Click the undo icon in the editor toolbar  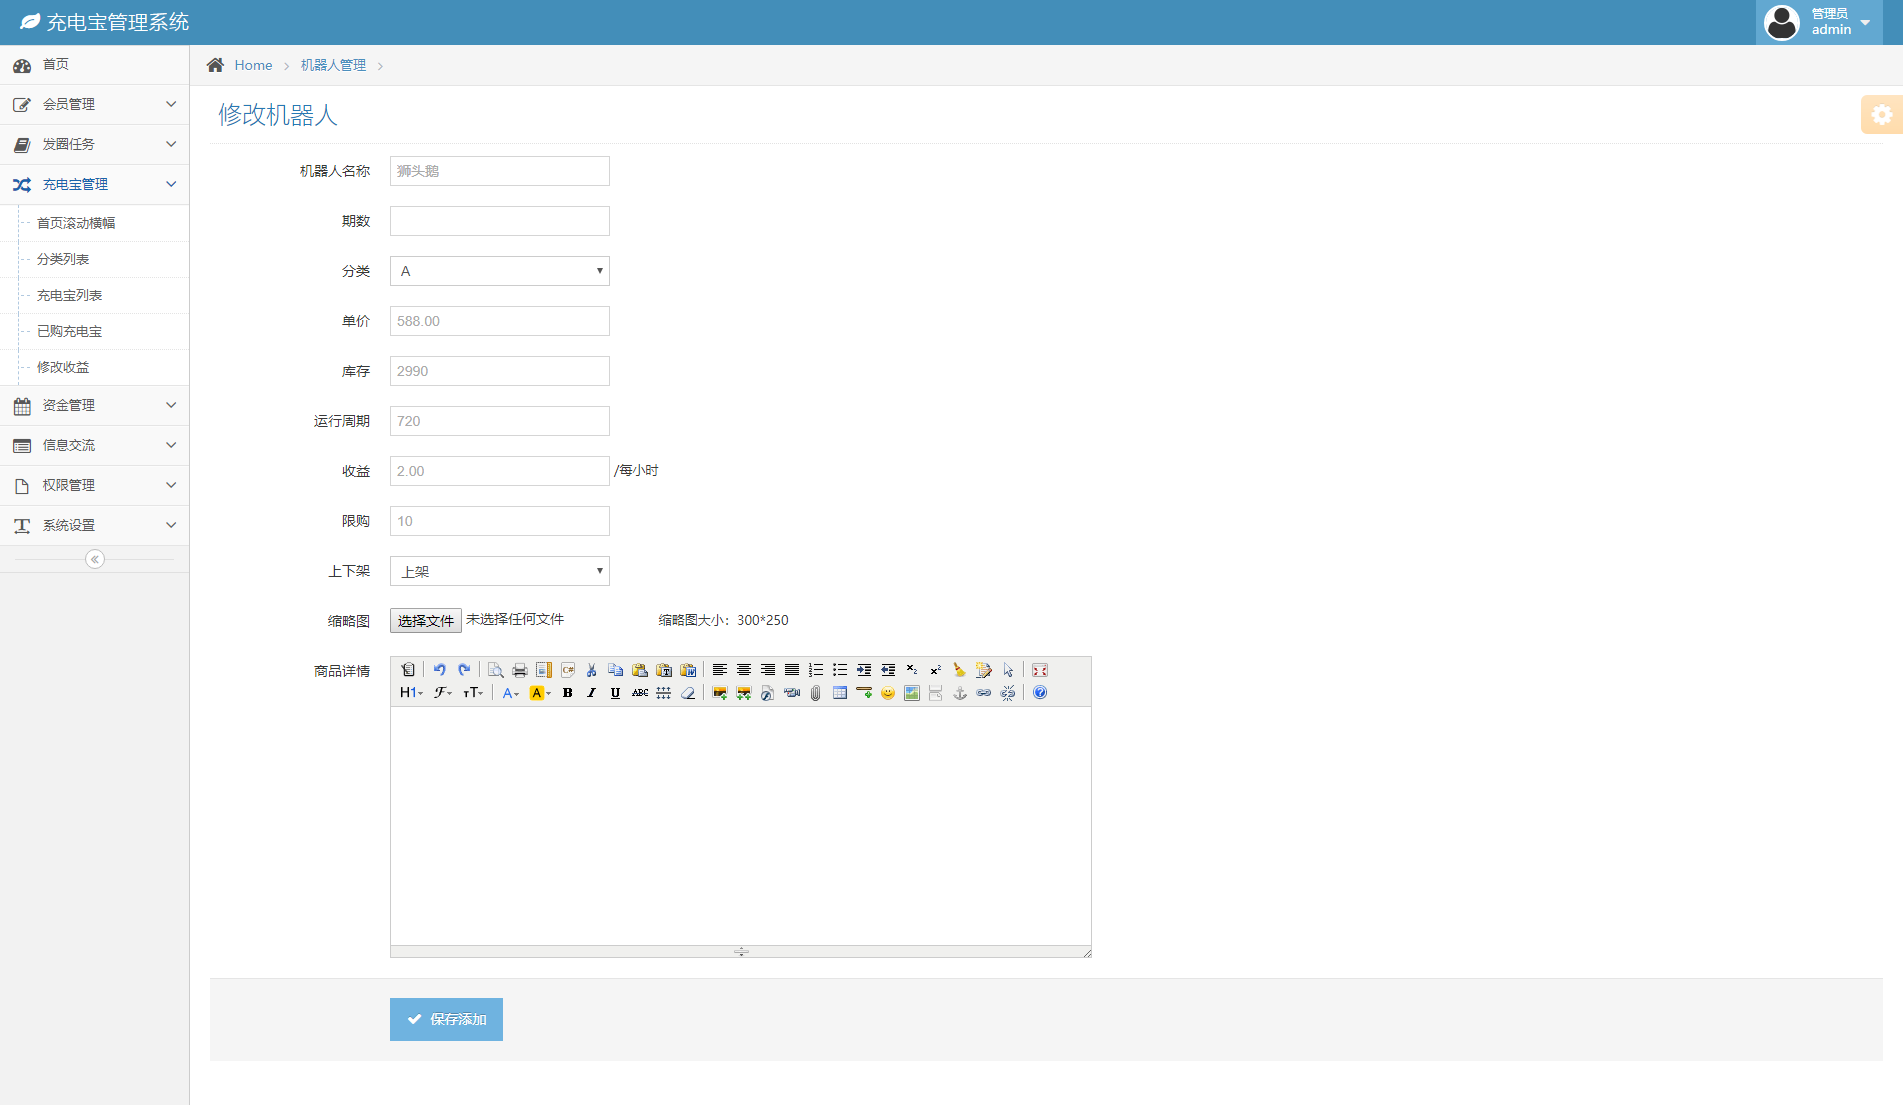pos(439,670)
